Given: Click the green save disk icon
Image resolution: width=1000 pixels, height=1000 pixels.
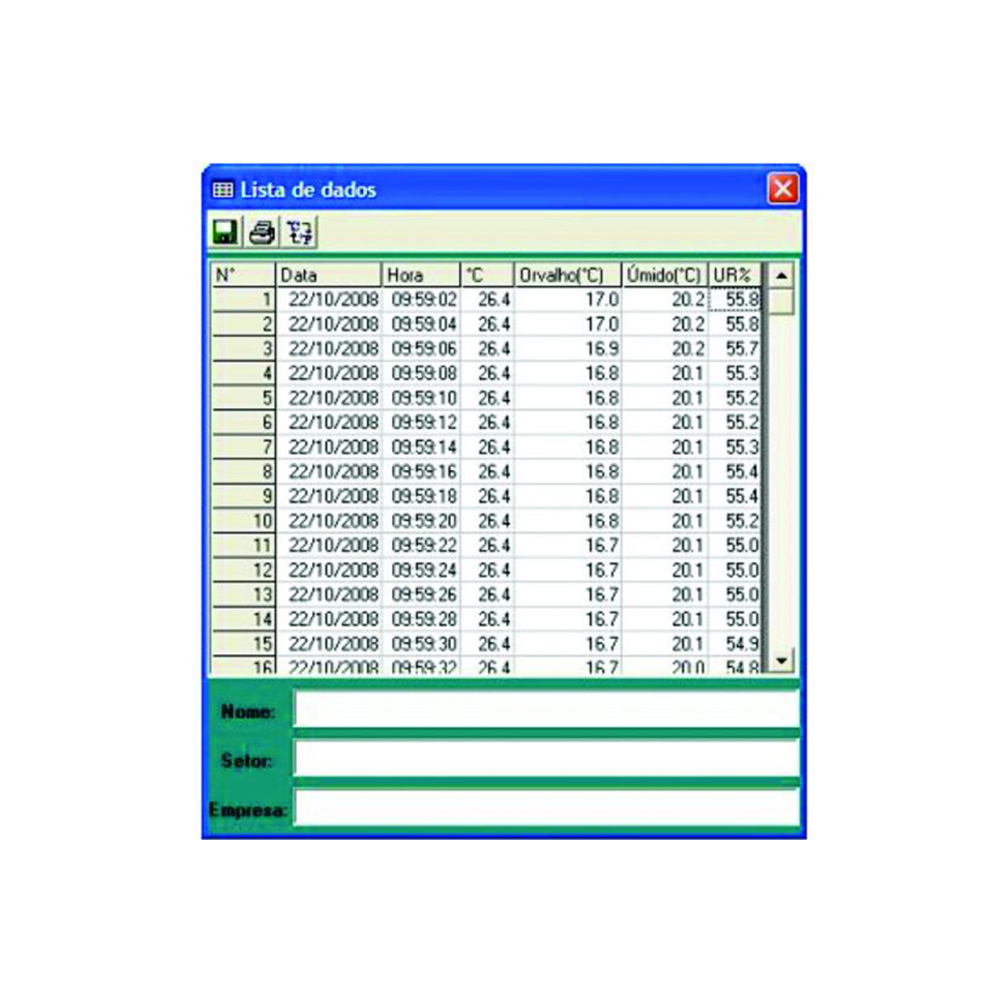Looking at the screenshot, I should 224,232.
